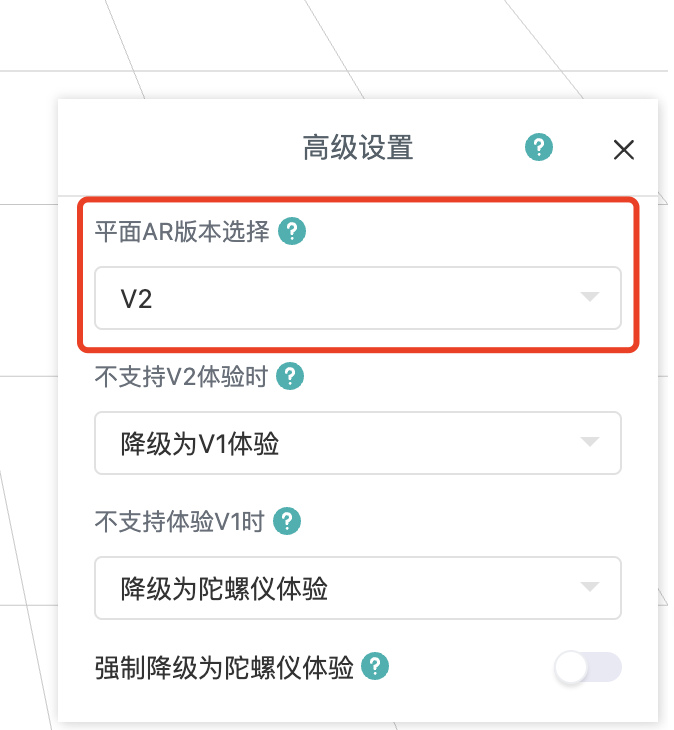
Task: Open the 降级为陀螺仪体验 dropdown
Action: pos(357,588)
